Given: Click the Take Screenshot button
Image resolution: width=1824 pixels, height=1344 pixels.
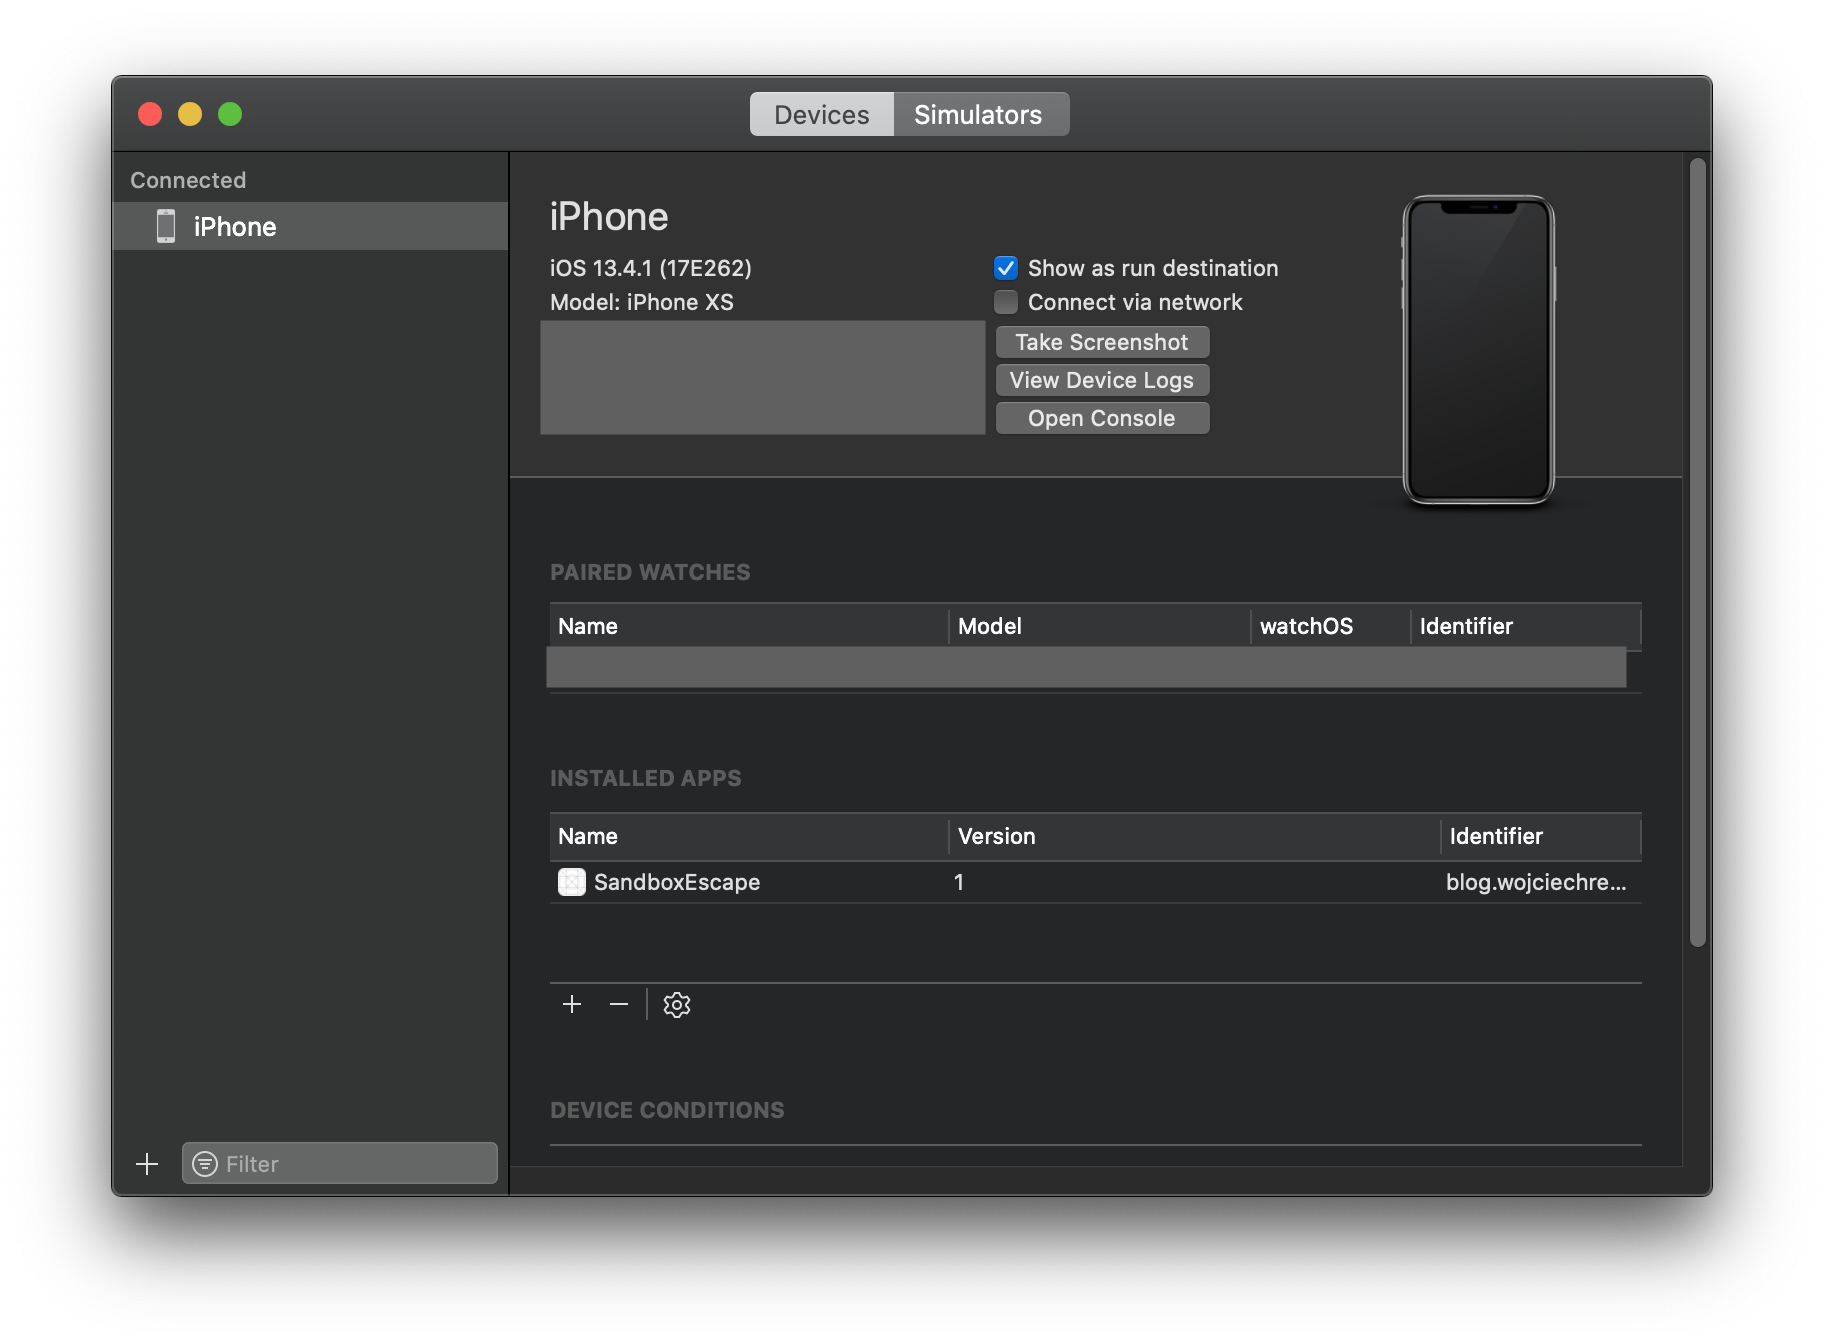Looking at the screenshot, I should (x=1102, y=342).
